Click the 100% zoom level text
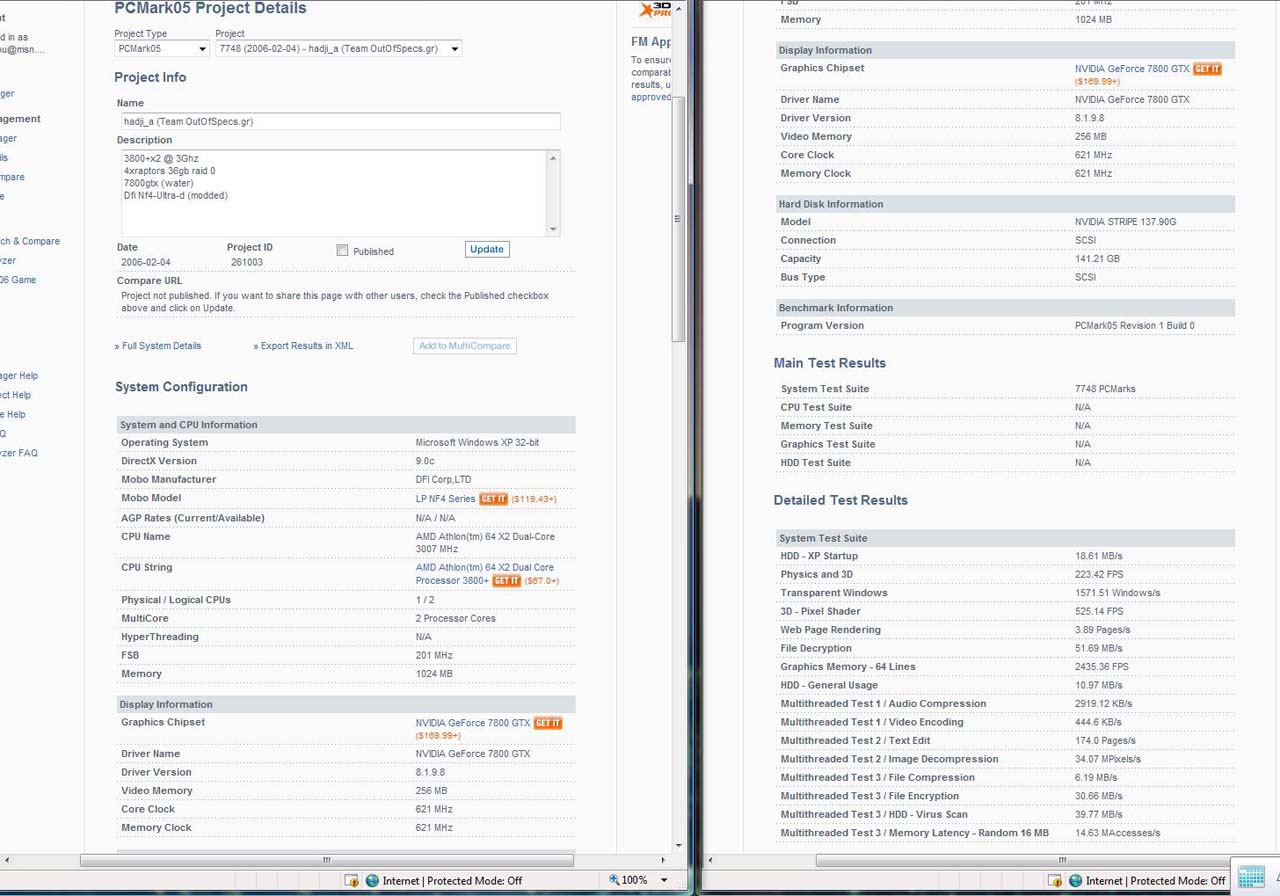1280x896 pixels. point(635,880)
